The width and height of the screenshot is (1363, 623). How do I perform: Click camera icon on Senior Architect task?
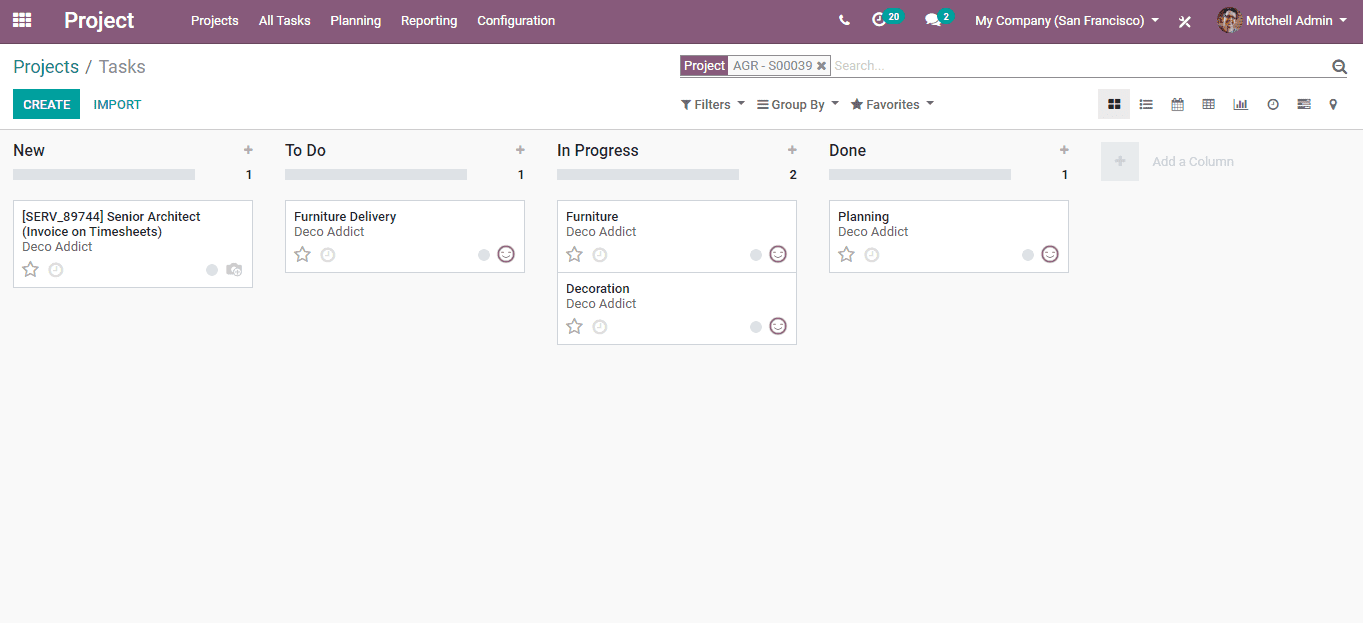click(x=234, y=270)
